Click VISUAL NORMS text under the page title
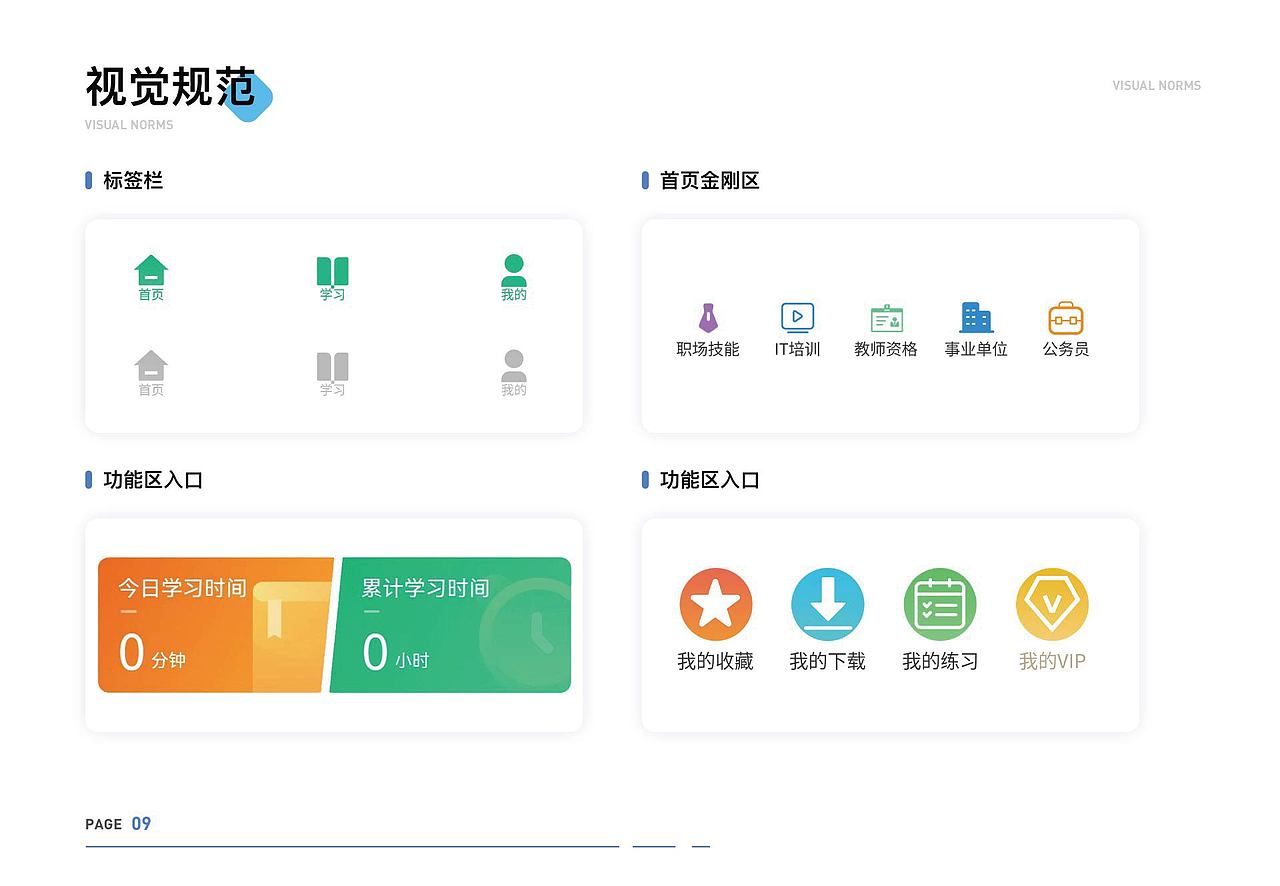The height and width of the screenshot is (886, 1280). click(129, 125)
